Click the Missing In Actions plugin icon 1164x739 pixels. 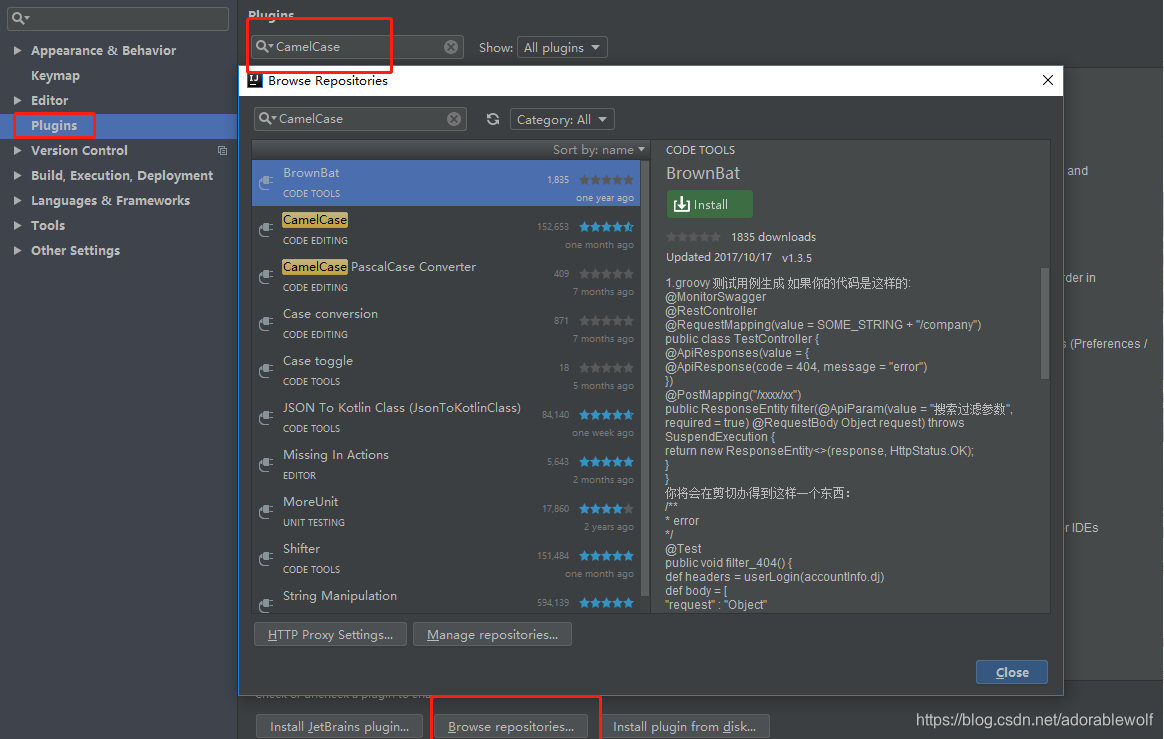coord(266,464)
